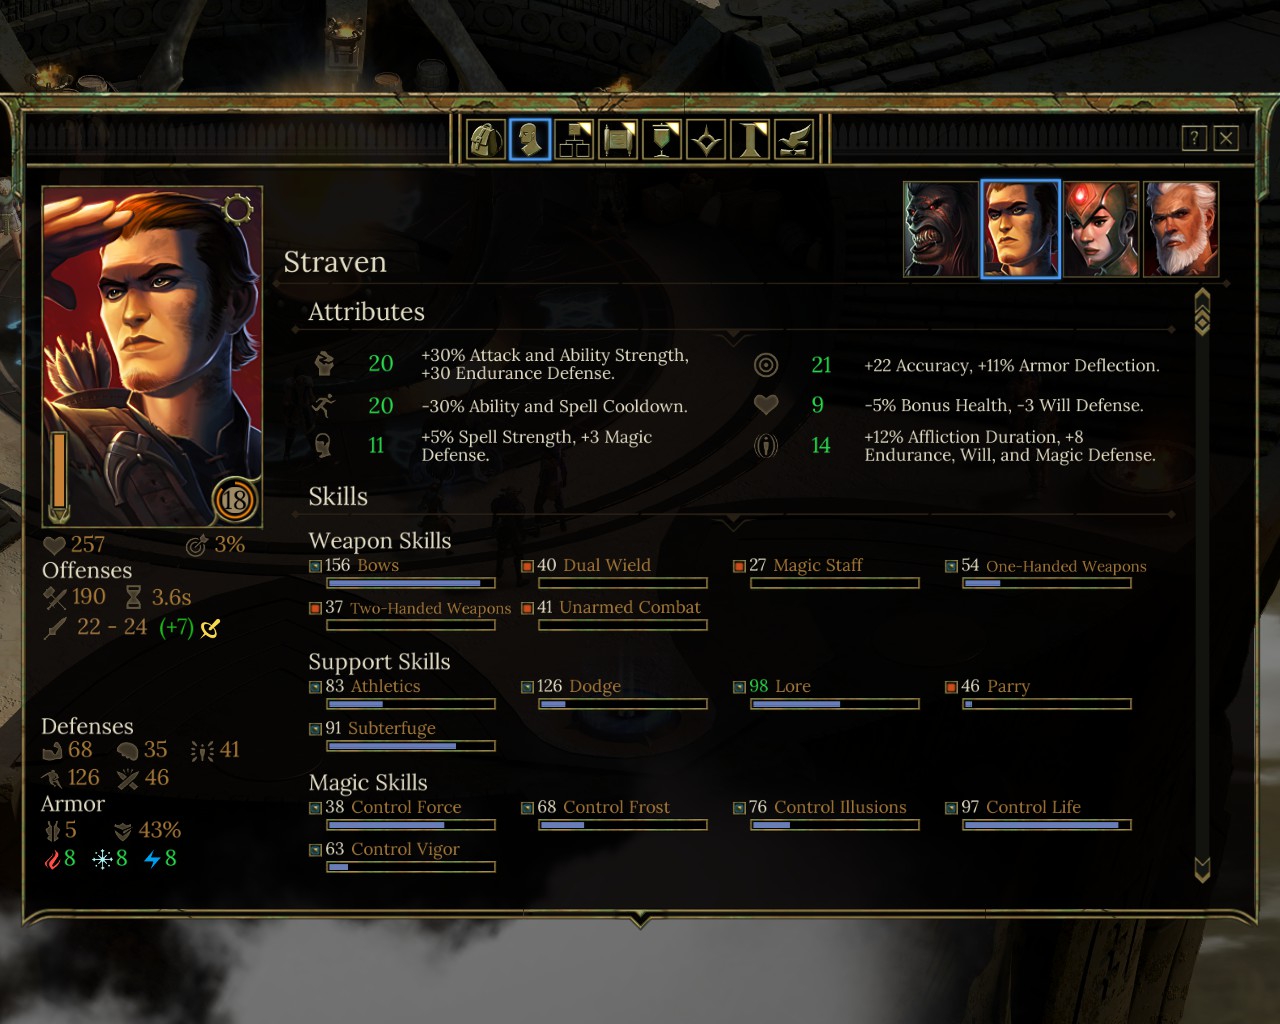Click the Control Life skill label

tap(1033, 807)
